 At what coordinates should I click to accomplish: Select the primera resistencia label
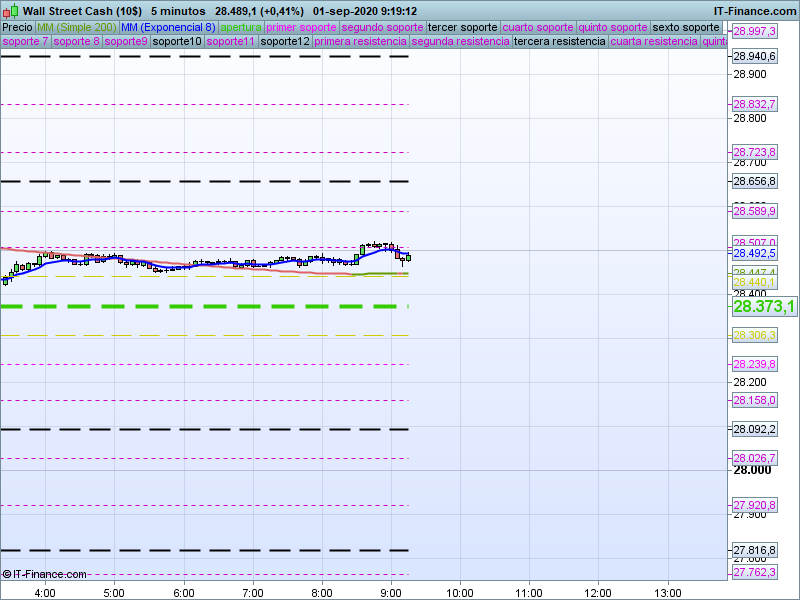(x=360, y=42)
